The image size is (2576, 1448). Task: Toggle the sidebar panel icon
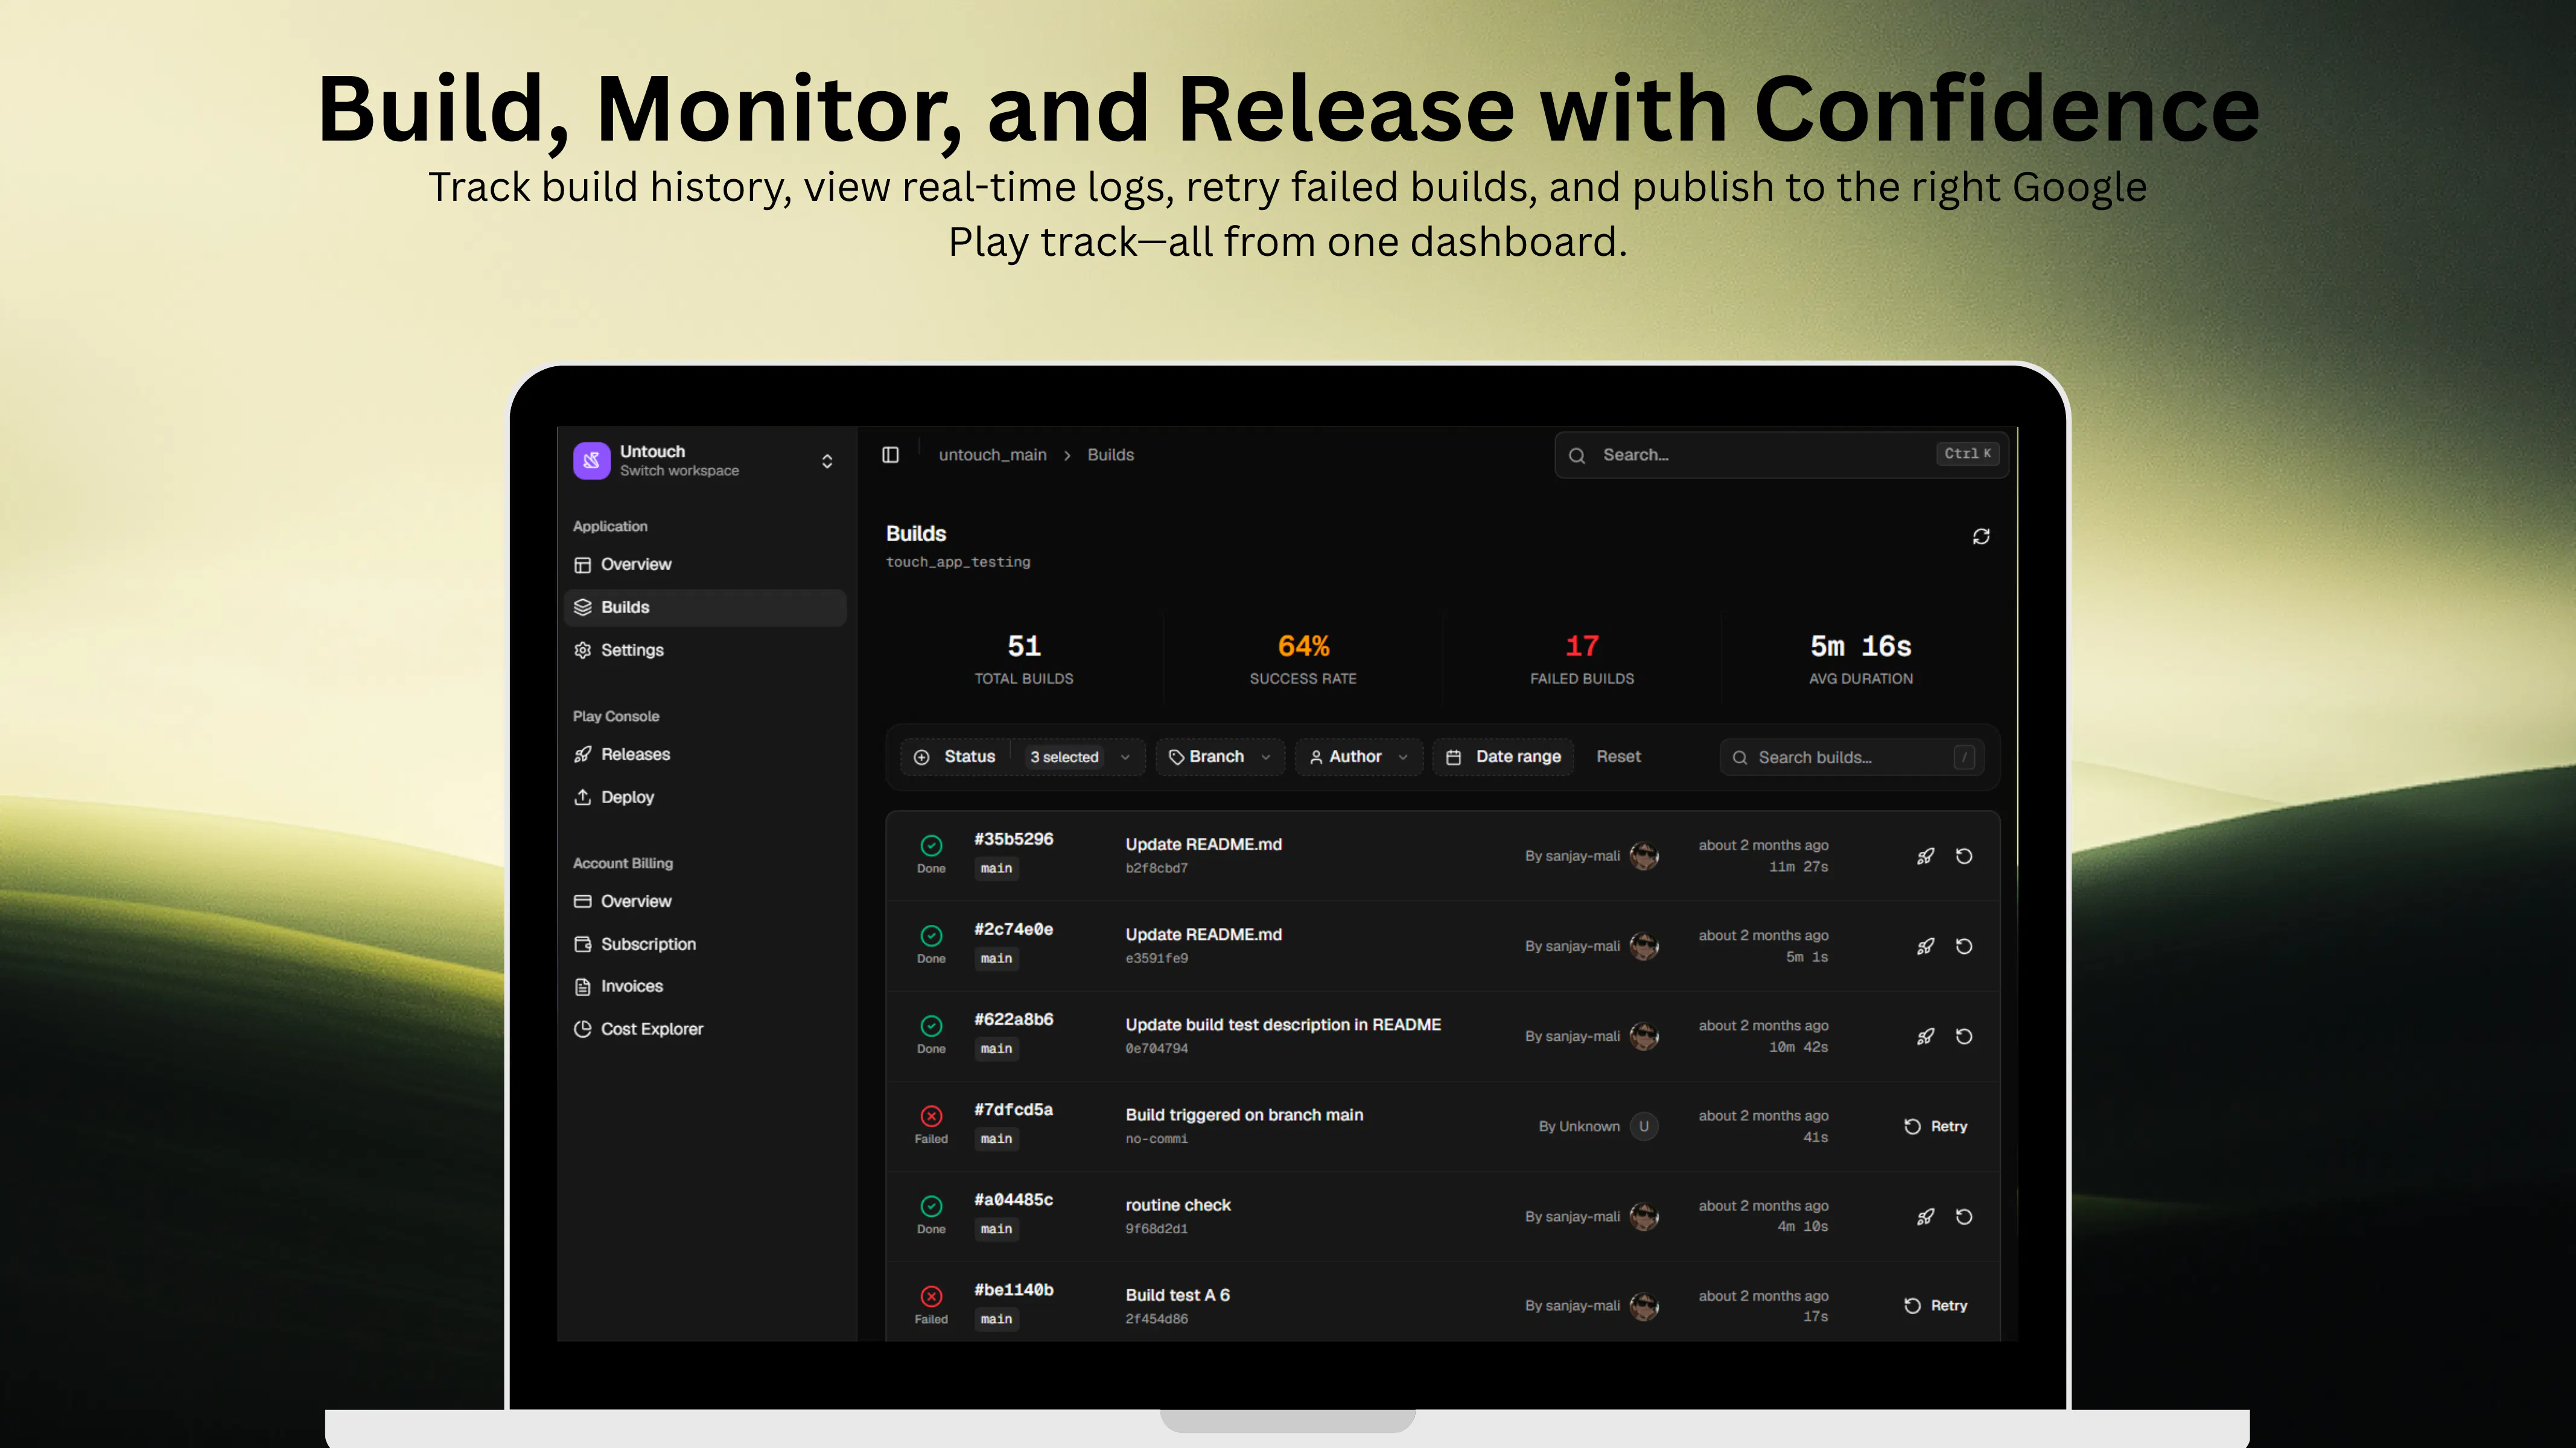pyautogui.click(x=890, y=455)
